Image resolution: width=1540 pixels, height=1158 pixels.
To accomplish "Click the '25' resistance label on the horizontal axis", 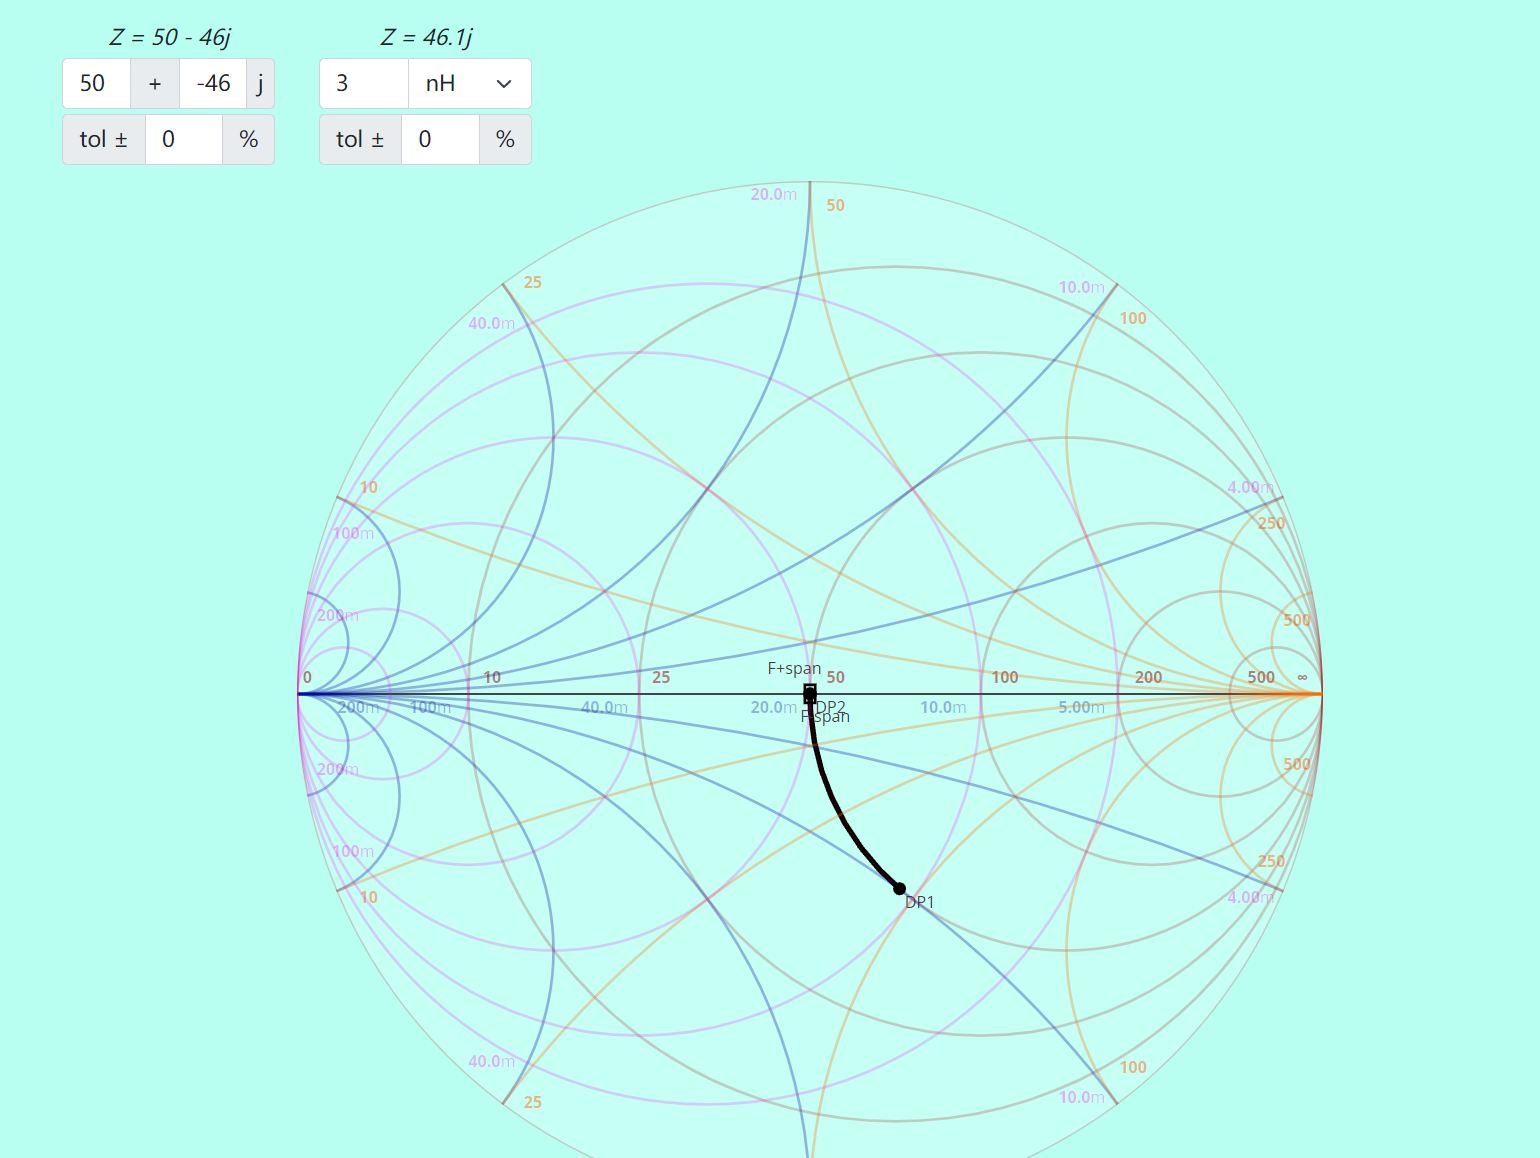I will (661, 677).
